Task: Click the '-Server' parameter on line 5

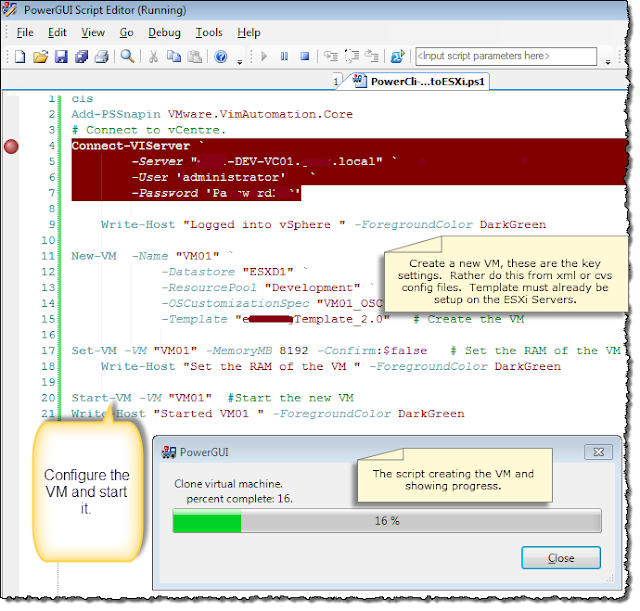Action: click(x=157, y=162)
